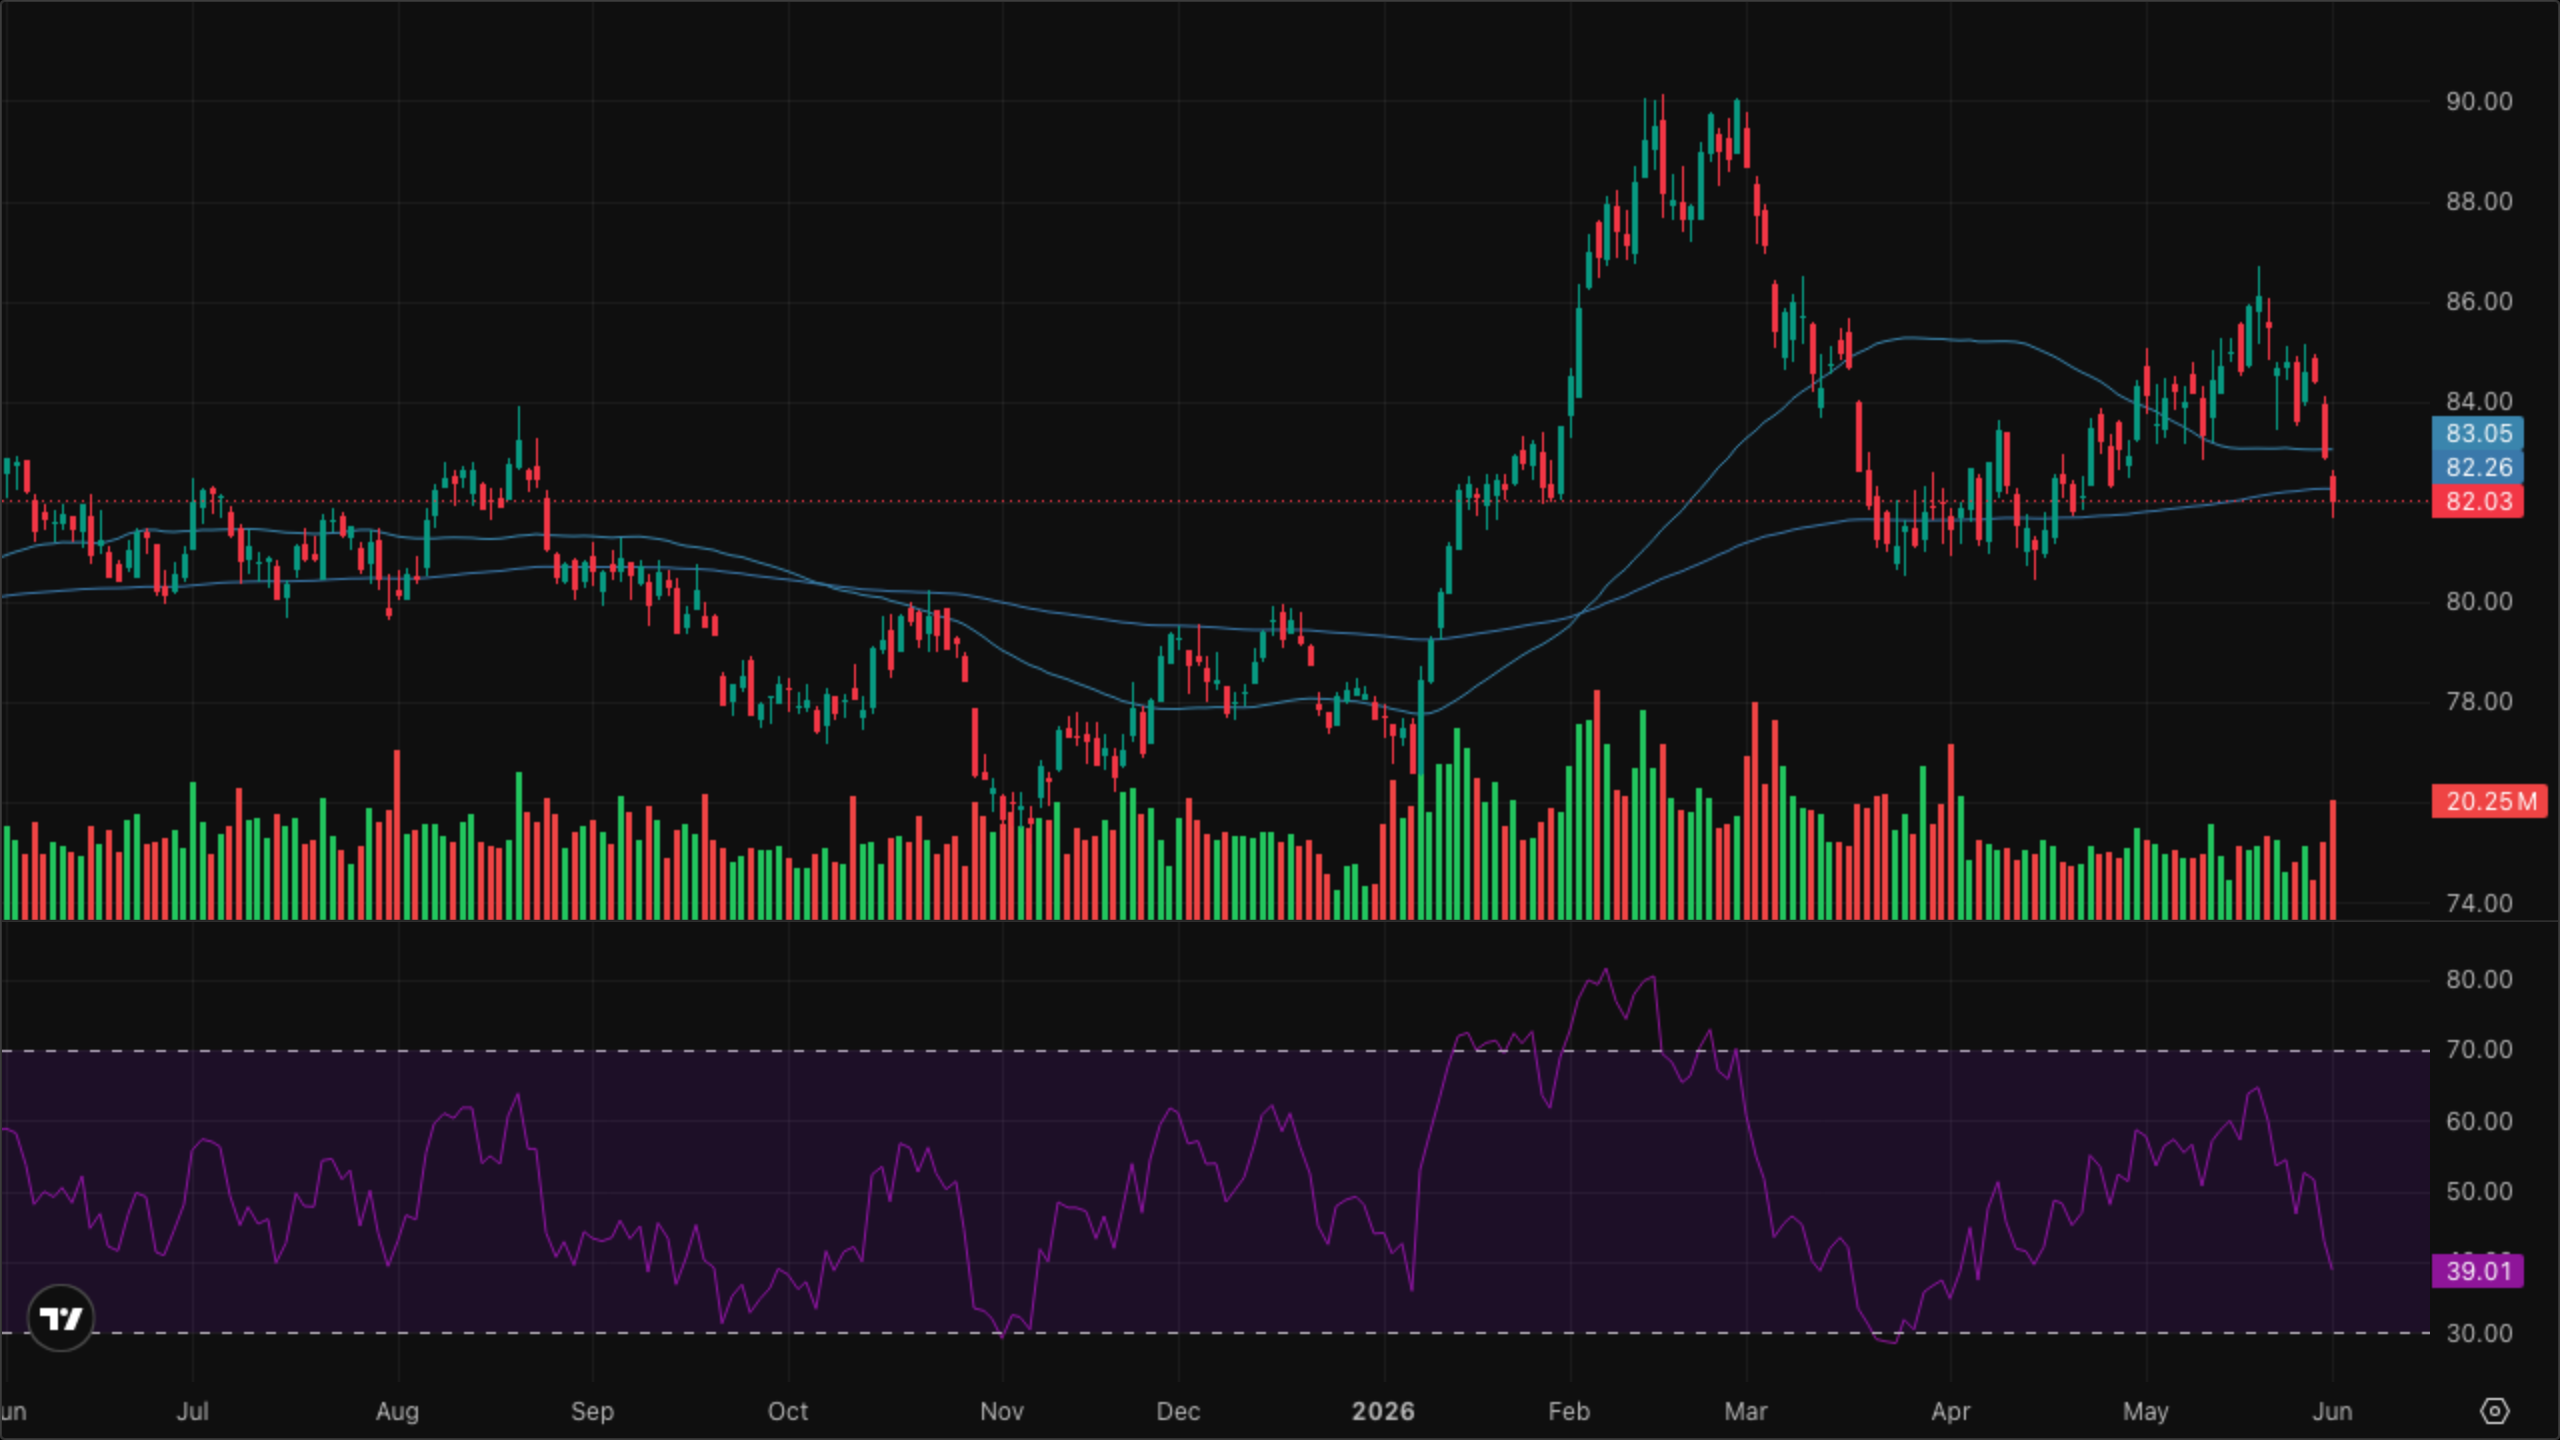Click the last red volume bar
Image resolution: width=2560 pixels, height=1440 pixels.
pyautogui.click(x=2333, y=859)
